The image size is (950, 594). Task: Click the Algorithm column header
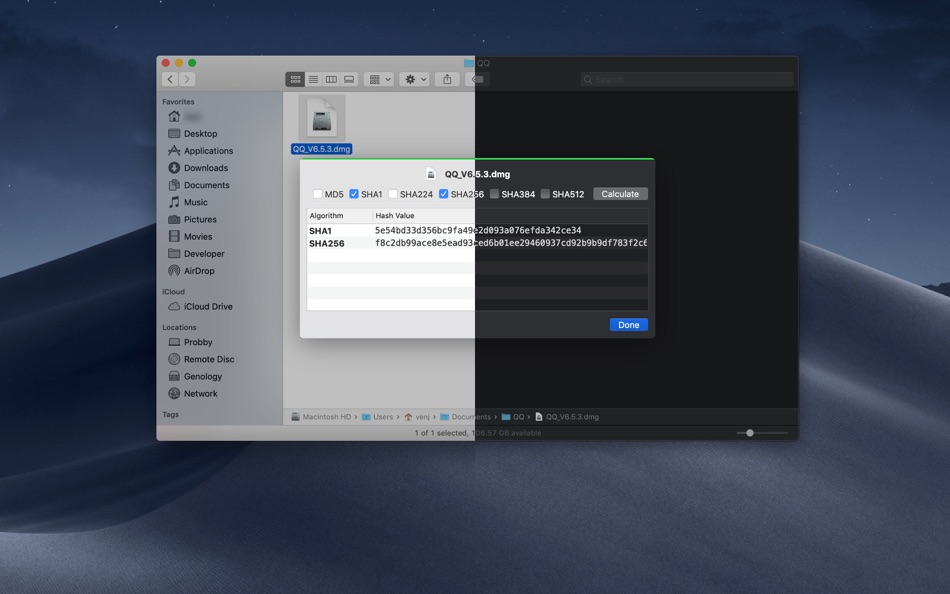pos(339,216)
